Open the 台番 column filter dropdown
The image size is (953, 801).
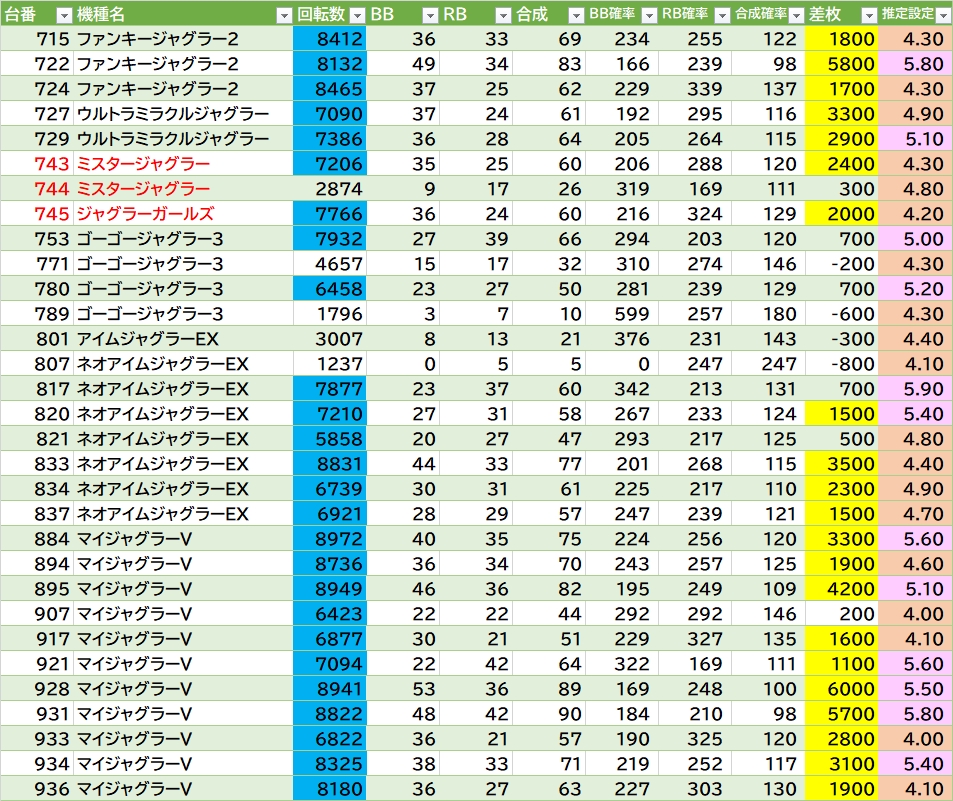click(x=64, y=15)
